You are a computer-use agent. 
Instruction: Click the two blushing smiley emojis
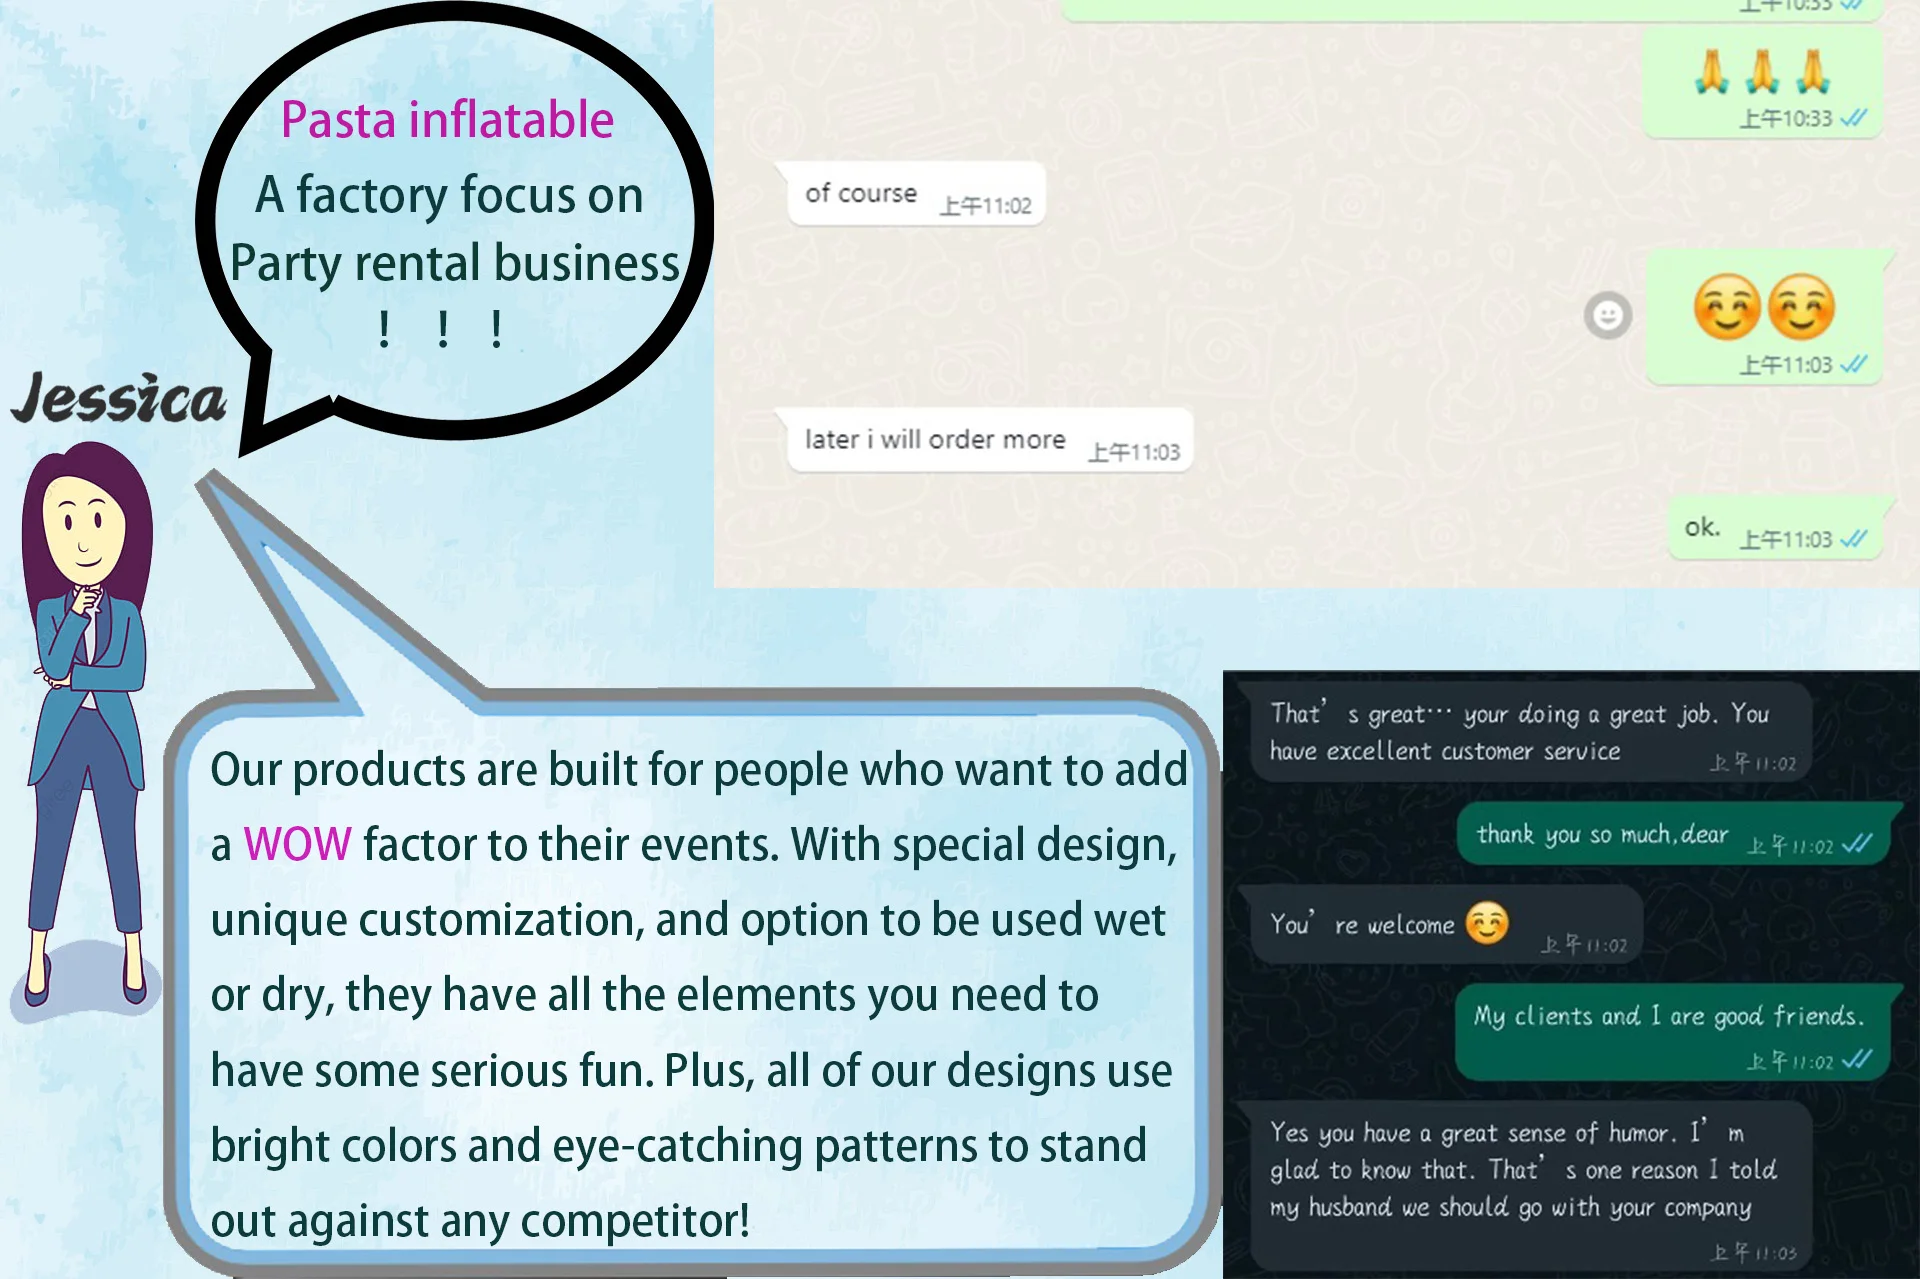[1764, 307]
